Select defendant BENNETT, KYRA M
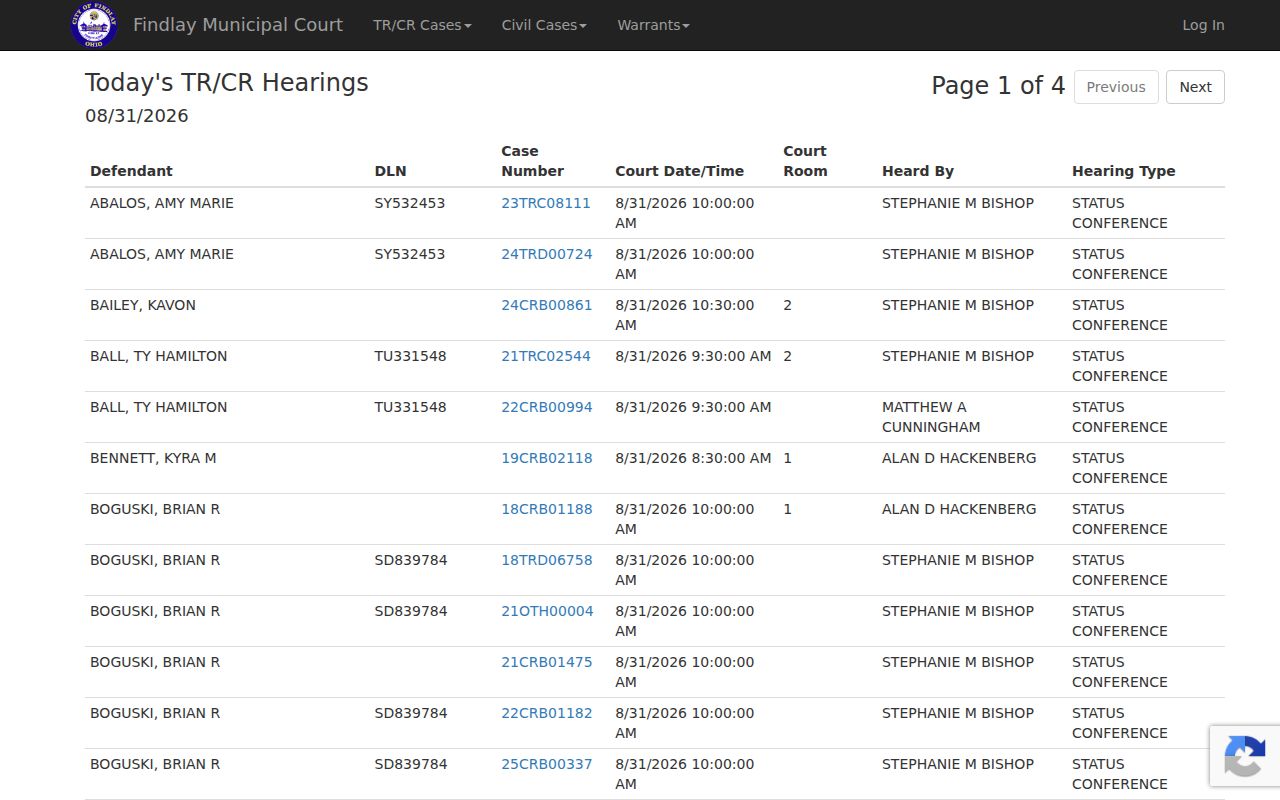 [x=153, y=458]
